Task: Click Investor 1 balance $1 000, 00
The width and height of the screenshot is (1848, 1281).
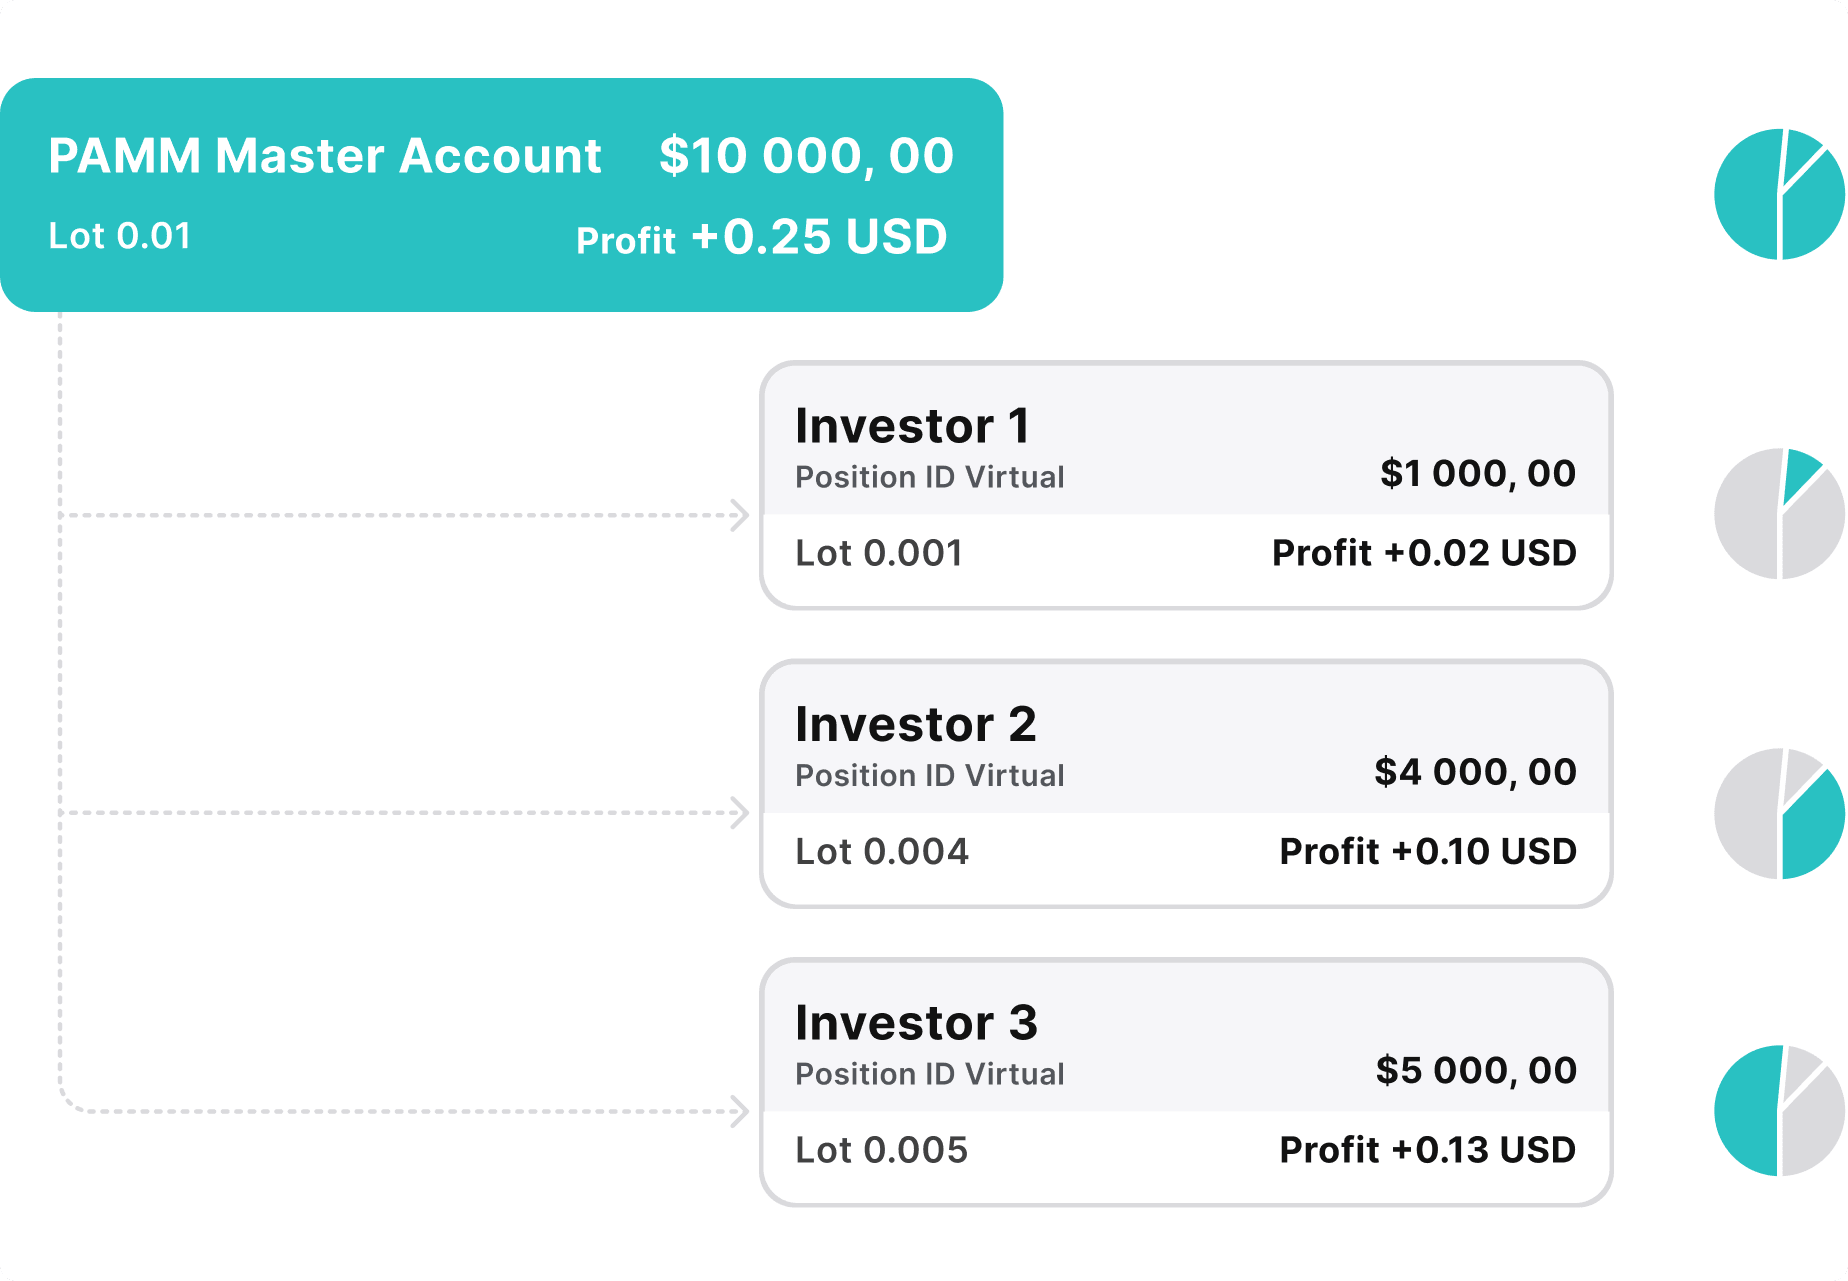Action: (1477, 473)
